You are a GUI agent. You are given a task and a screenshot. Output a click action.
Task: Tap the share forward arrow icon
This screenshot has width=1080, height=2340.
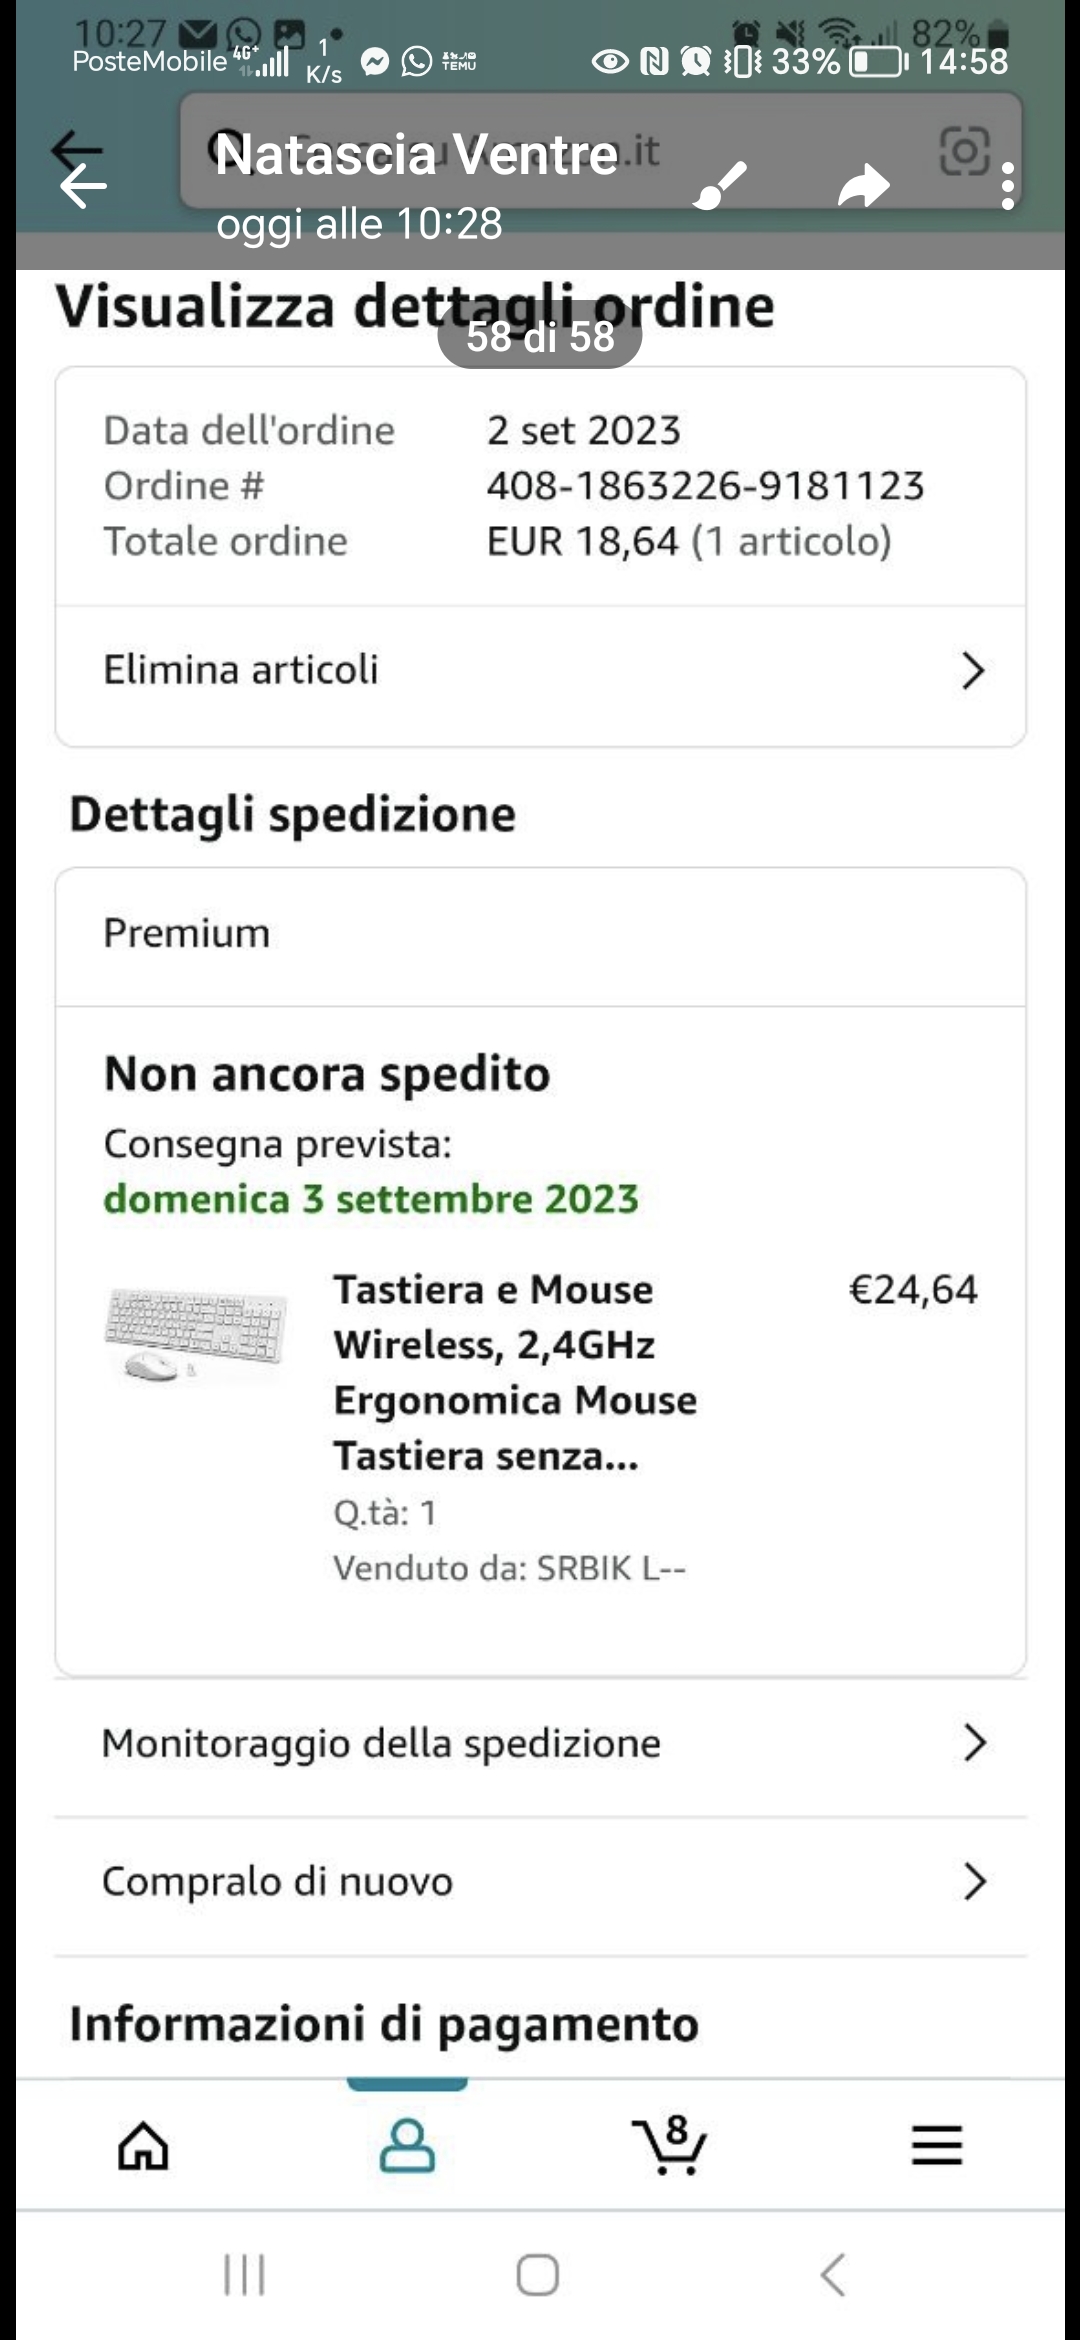coord(863,186)
